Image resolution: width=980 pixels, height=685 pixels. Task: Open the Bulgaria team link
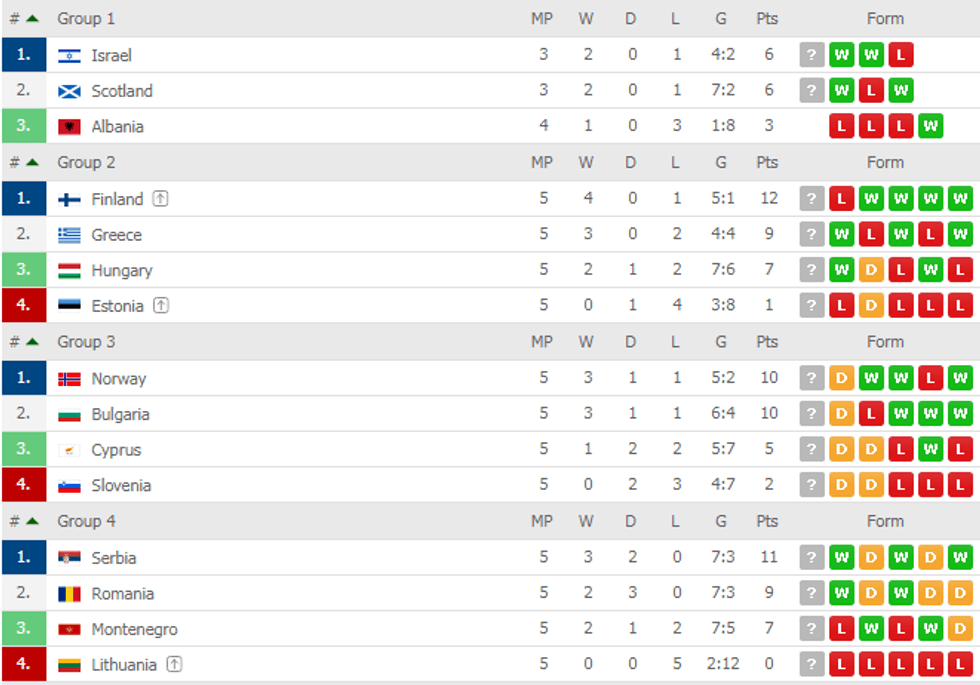[x=120, y=414]
